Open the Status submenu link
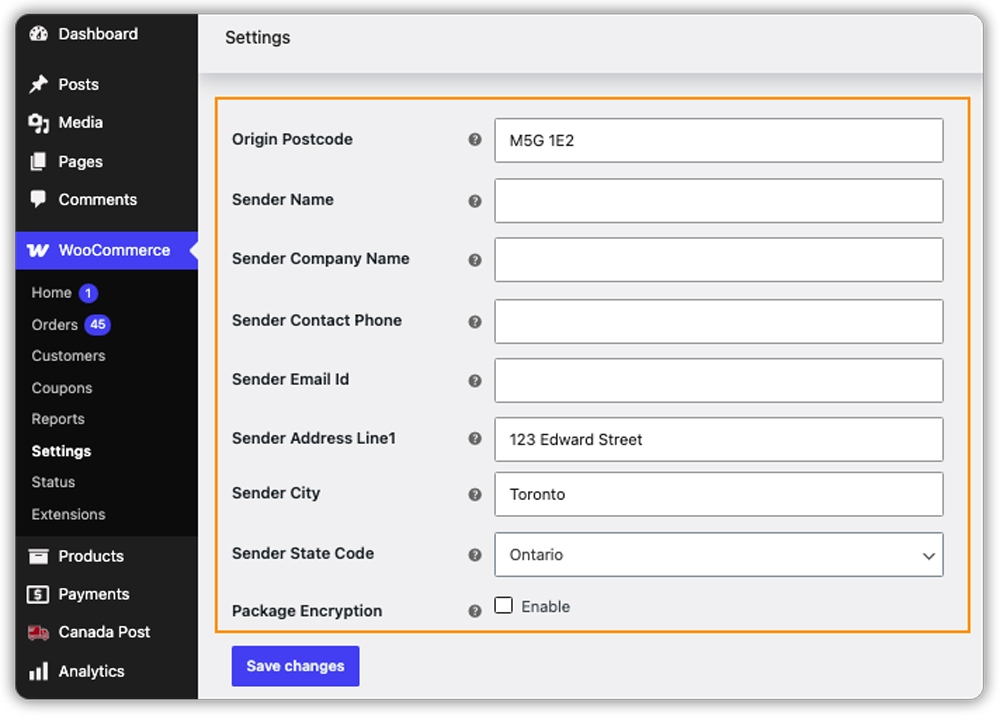This screenshot has height=716, width=1000. point(54,482)
